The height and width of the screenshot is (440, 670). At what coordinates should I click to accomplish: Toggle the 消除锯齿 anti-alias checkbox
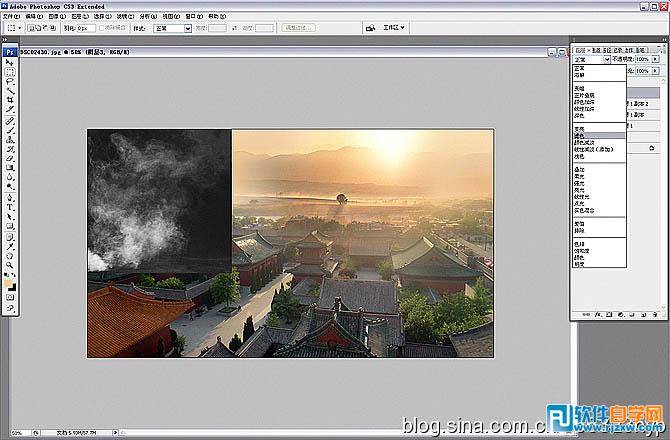102,28
